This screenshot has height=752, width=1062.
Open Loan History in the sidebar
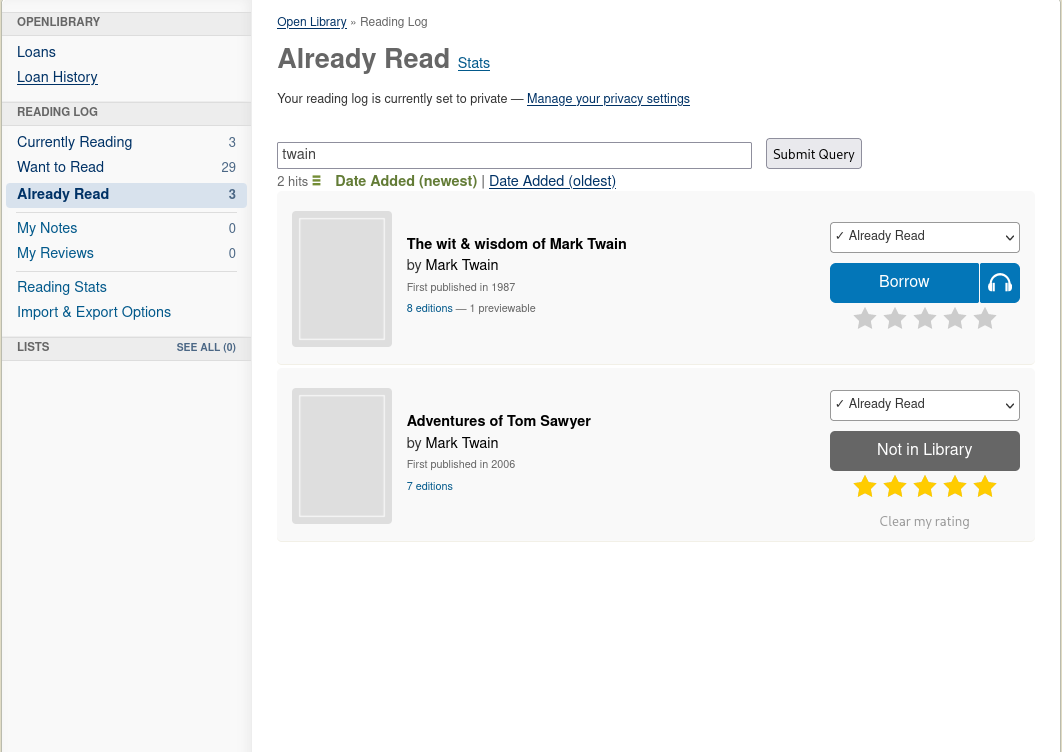(x=57, y=77)
